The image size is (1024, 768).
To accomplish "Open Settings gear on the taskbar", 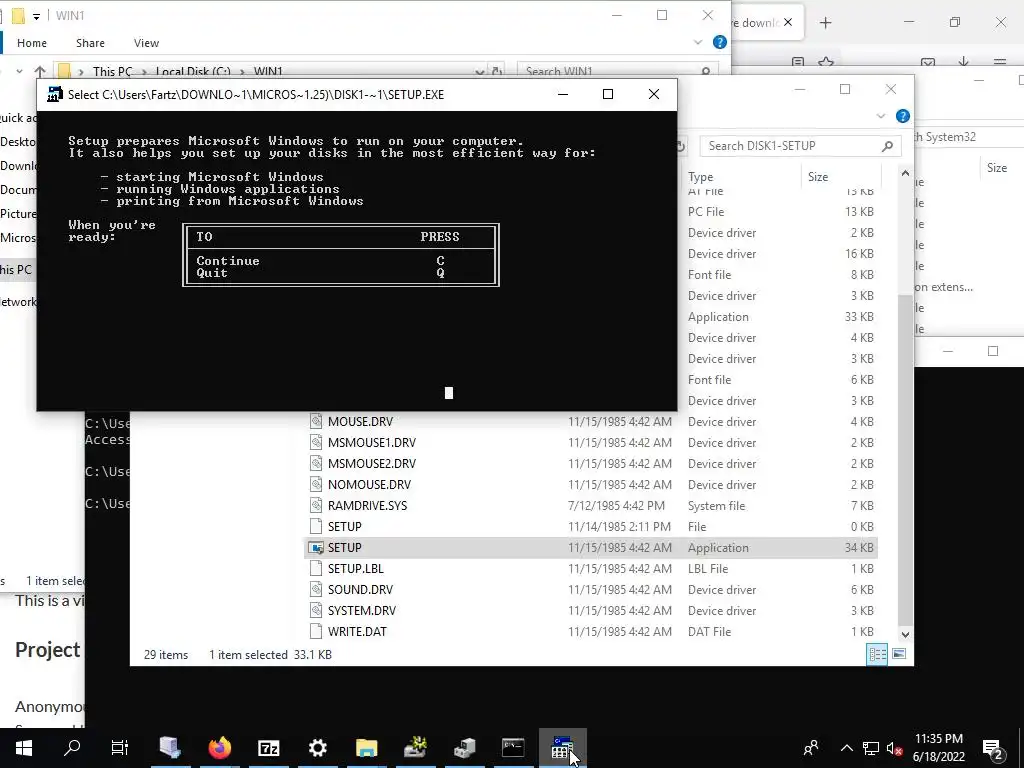I will [x=317, y=748].
